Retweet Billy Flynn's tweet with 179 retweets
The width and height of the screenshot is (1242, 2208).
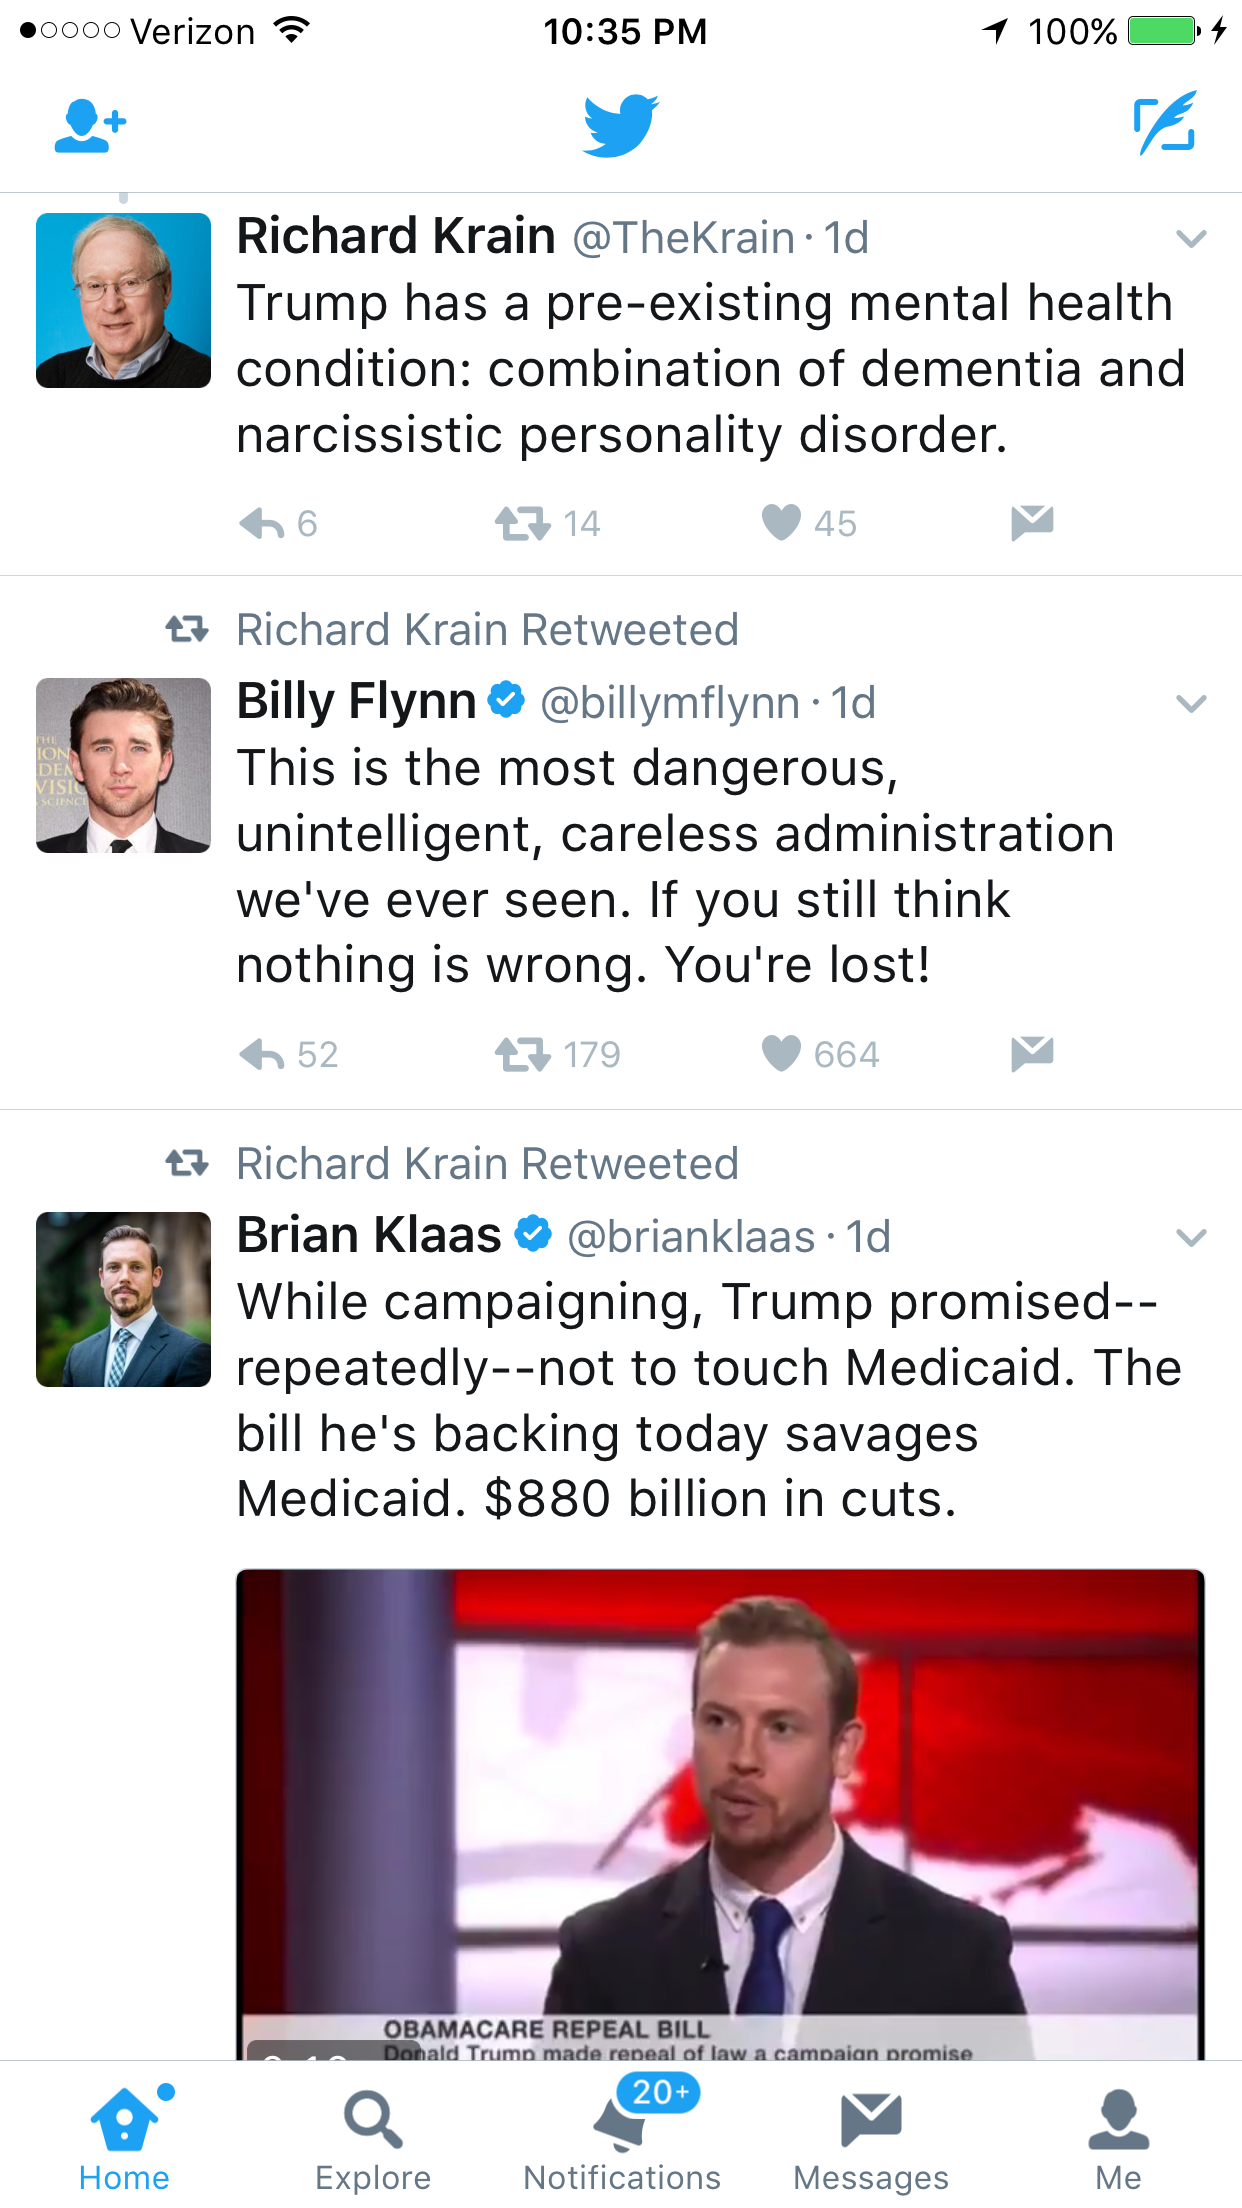(x=523, y=1054)
